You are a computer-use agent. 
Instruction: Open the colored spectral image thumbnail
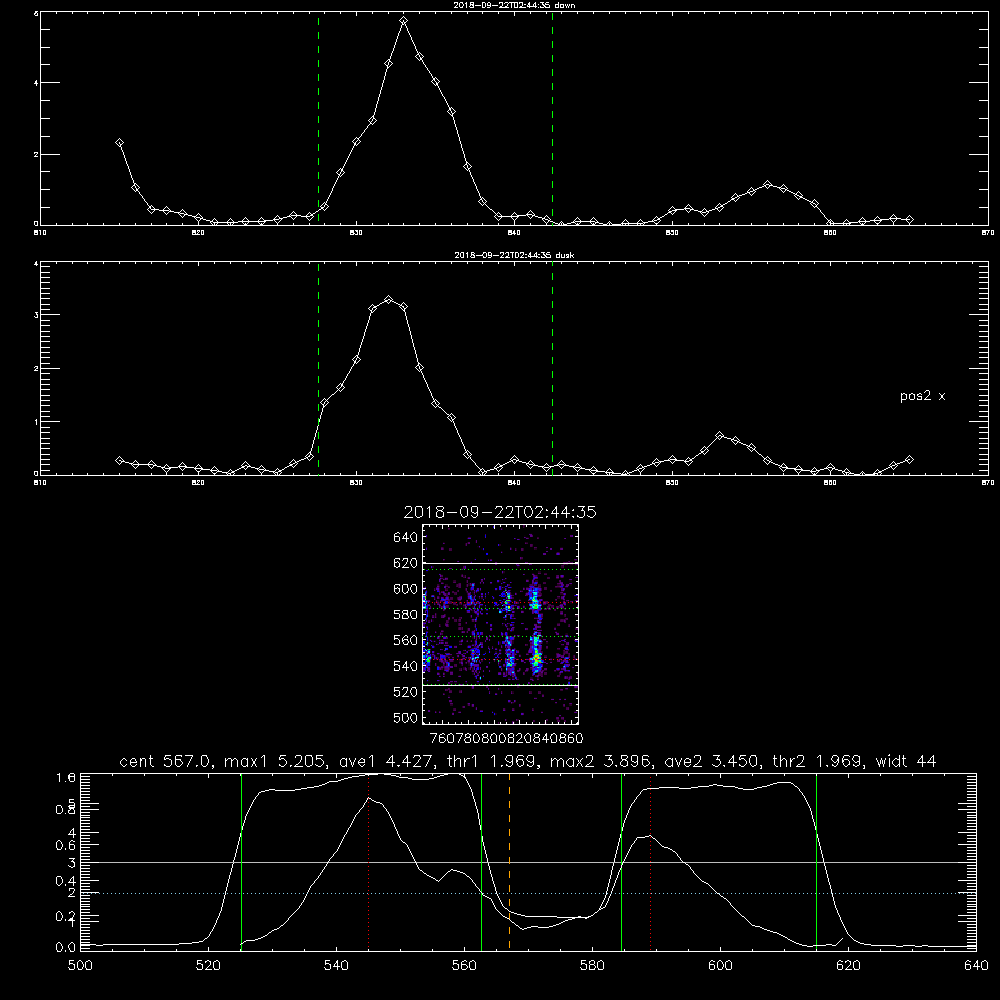point(501,624)
